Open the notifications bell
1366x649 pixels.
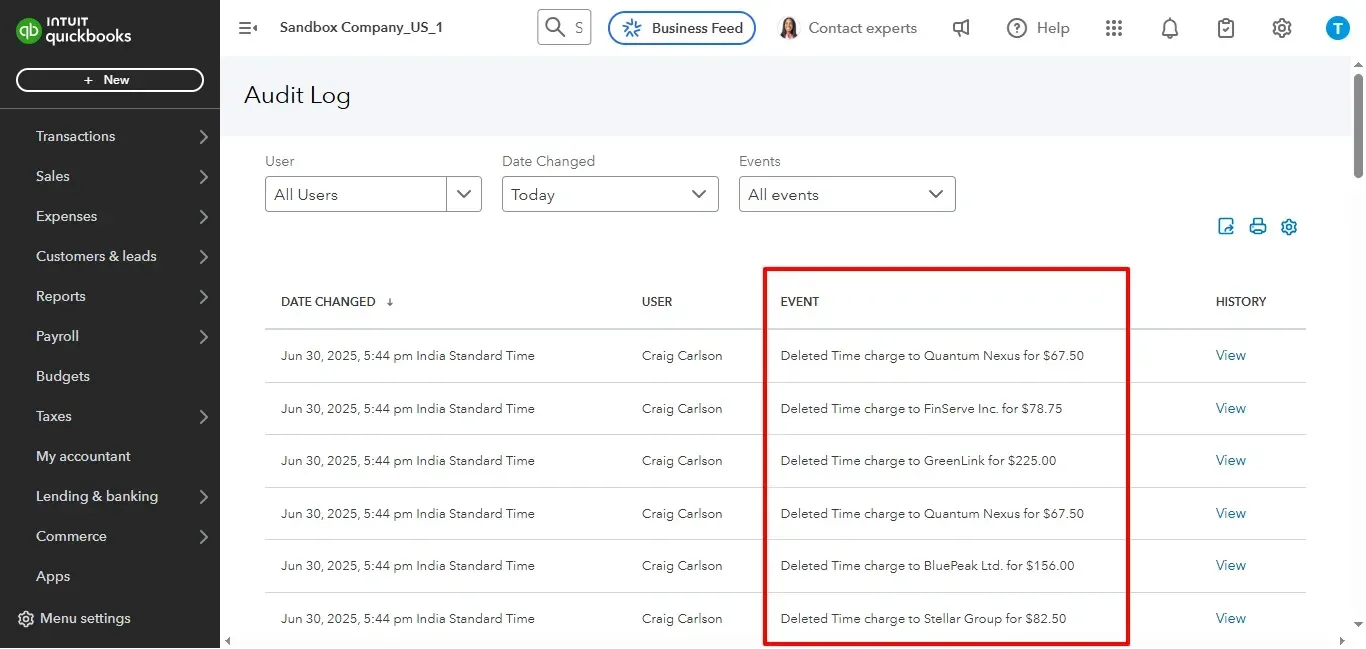[x=1170, y=28]
